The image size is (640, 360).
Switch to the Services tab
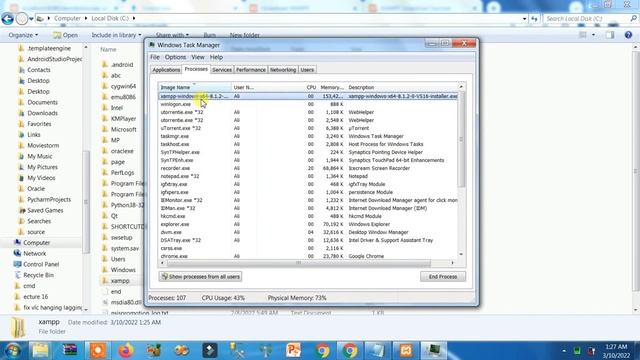(222, 70)
